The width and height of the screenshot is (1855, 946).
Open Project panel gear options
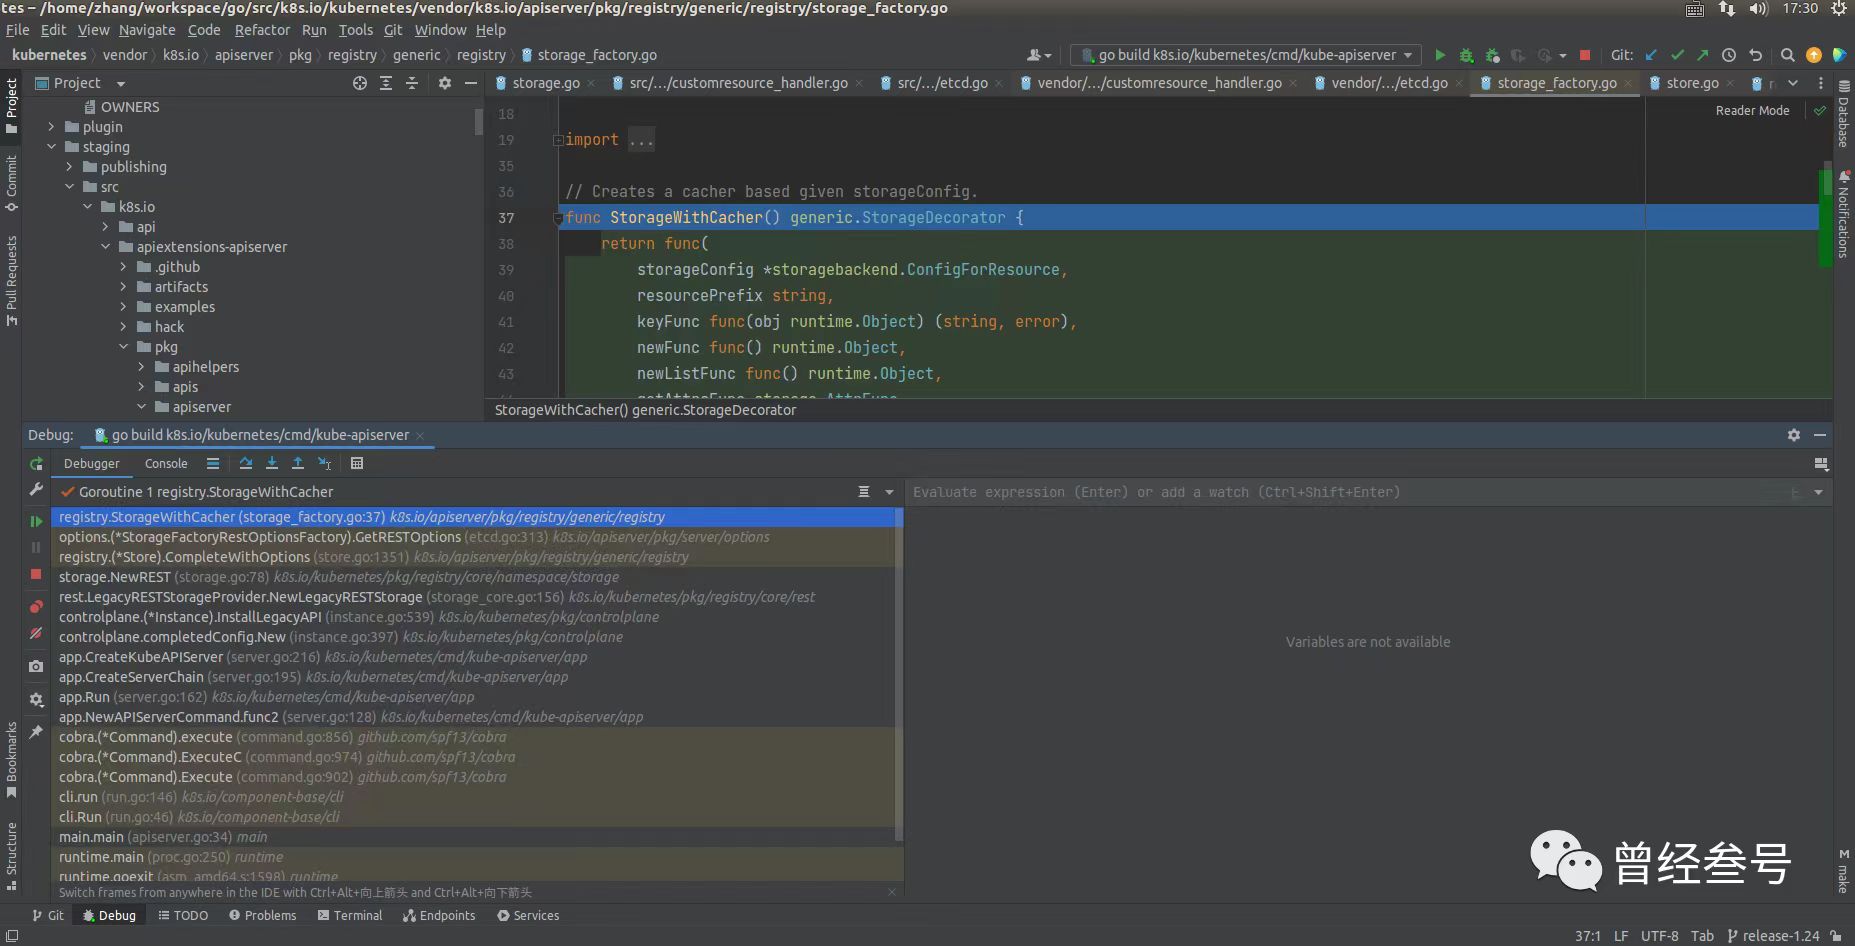tap(445, 83)
